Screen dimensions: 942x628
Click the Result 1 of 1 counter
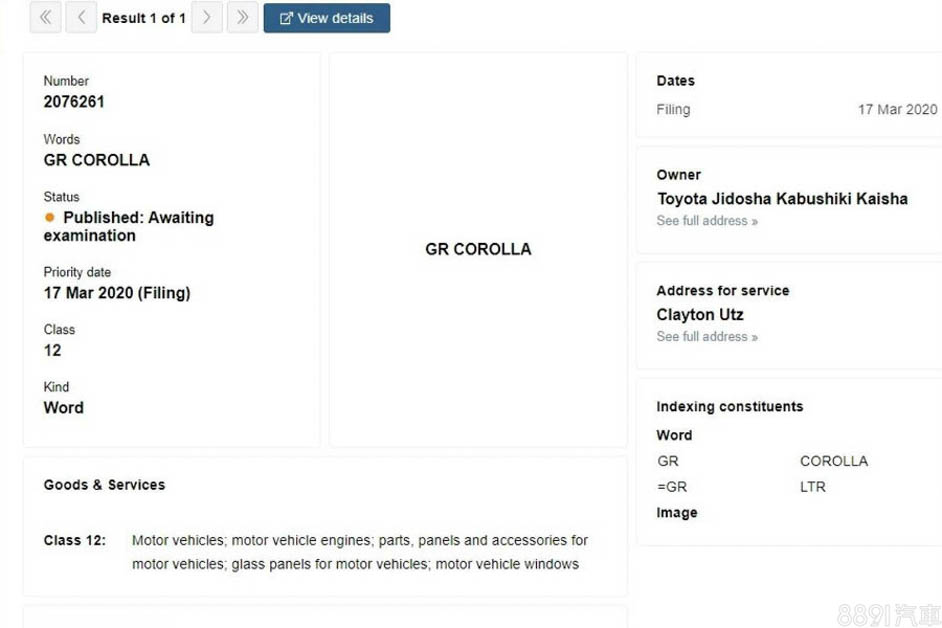144,18
